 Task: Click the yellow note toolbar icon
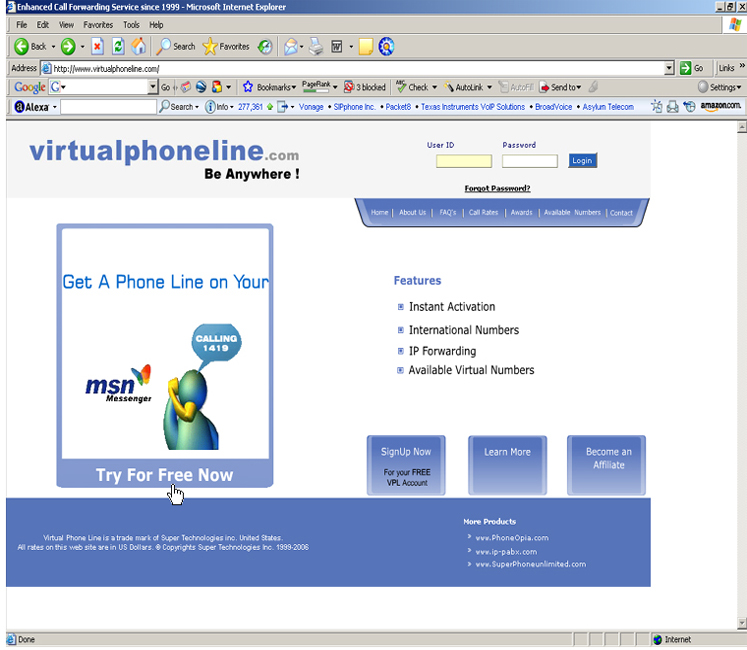tap(366, 47)
